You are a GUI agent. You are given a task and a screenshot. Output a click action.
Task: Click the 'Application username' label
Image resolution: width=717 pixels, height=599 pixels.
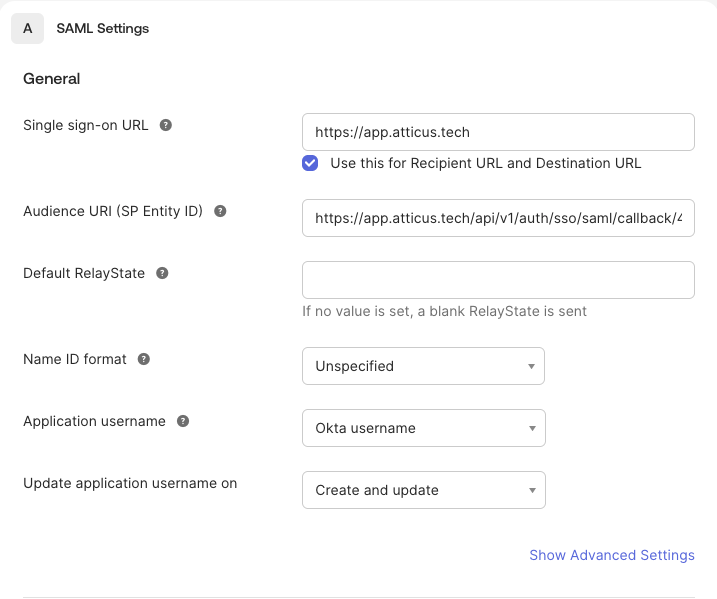[x=95, y=421]
